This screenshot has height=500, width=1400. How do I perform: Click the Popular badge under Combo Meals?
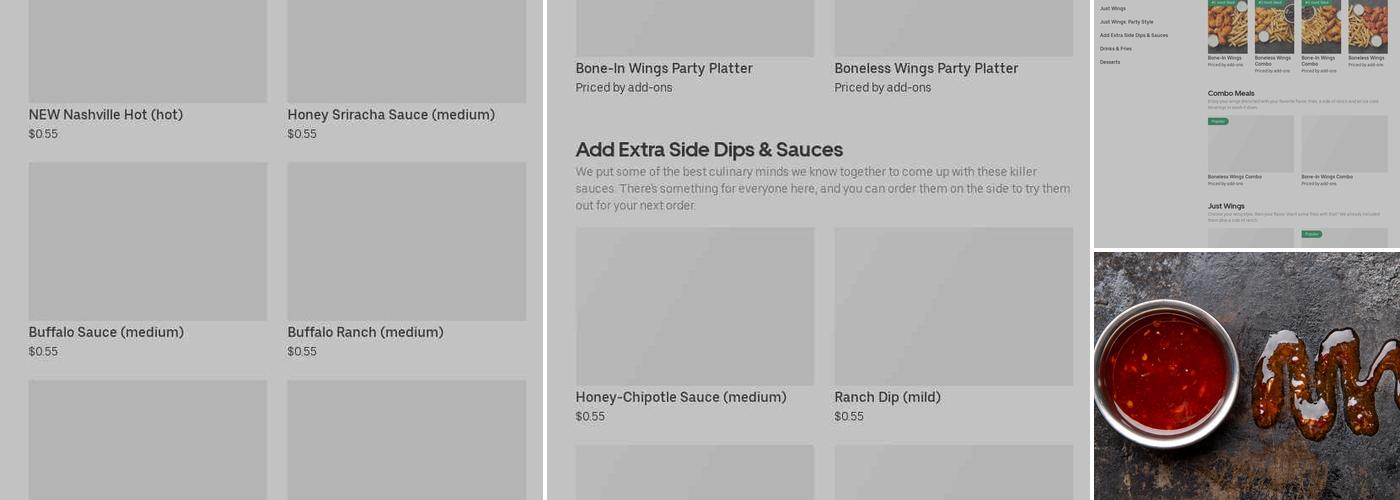coord(1218,121)
